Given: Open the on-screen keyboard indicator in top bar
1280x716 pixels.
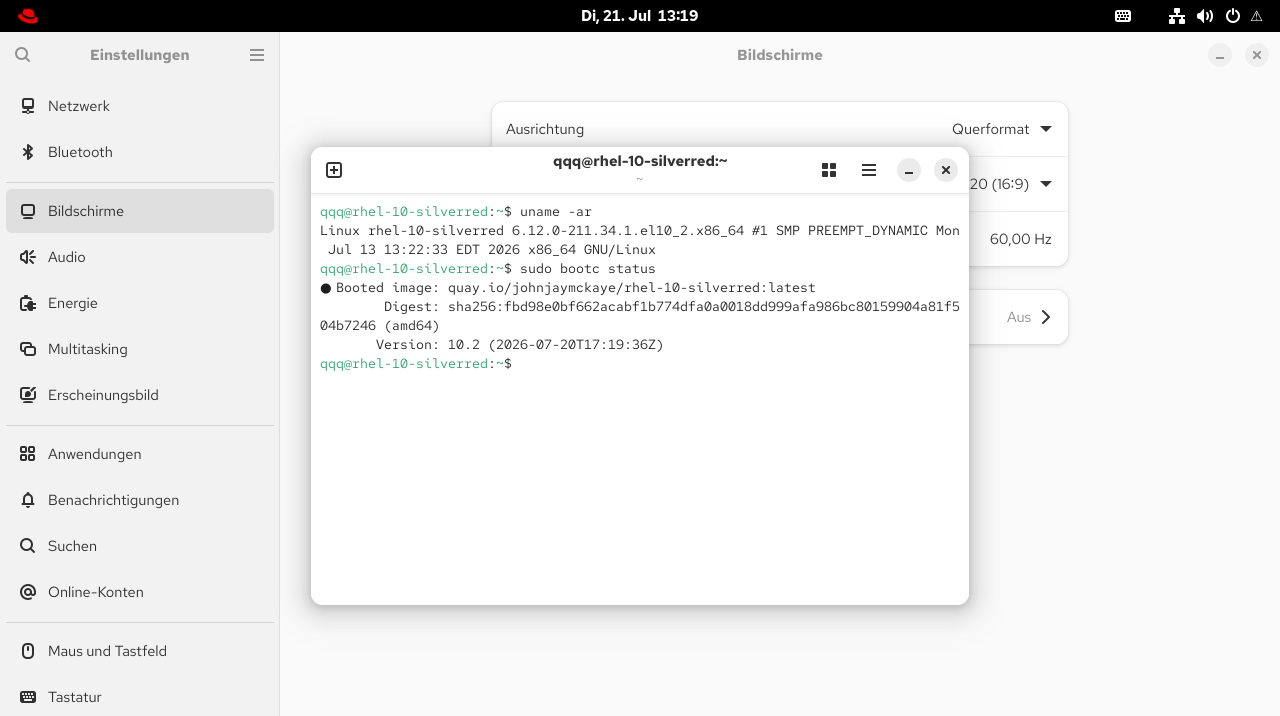Looking at the screenshot, I should click(1123, 16).
